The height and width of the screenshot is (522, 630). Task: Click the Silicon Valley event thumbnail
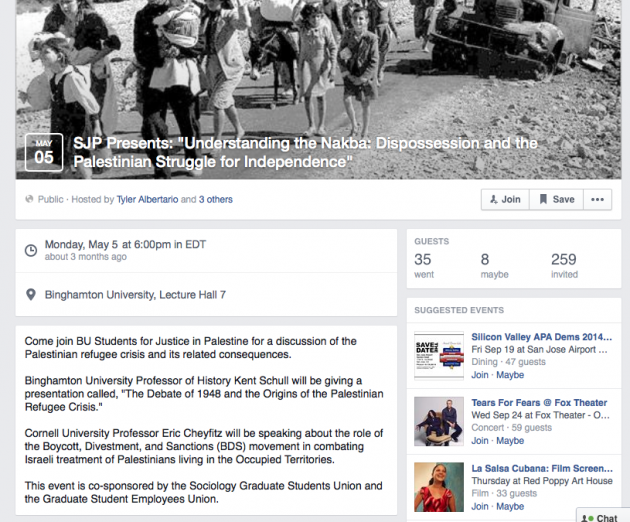pos(439,356)
